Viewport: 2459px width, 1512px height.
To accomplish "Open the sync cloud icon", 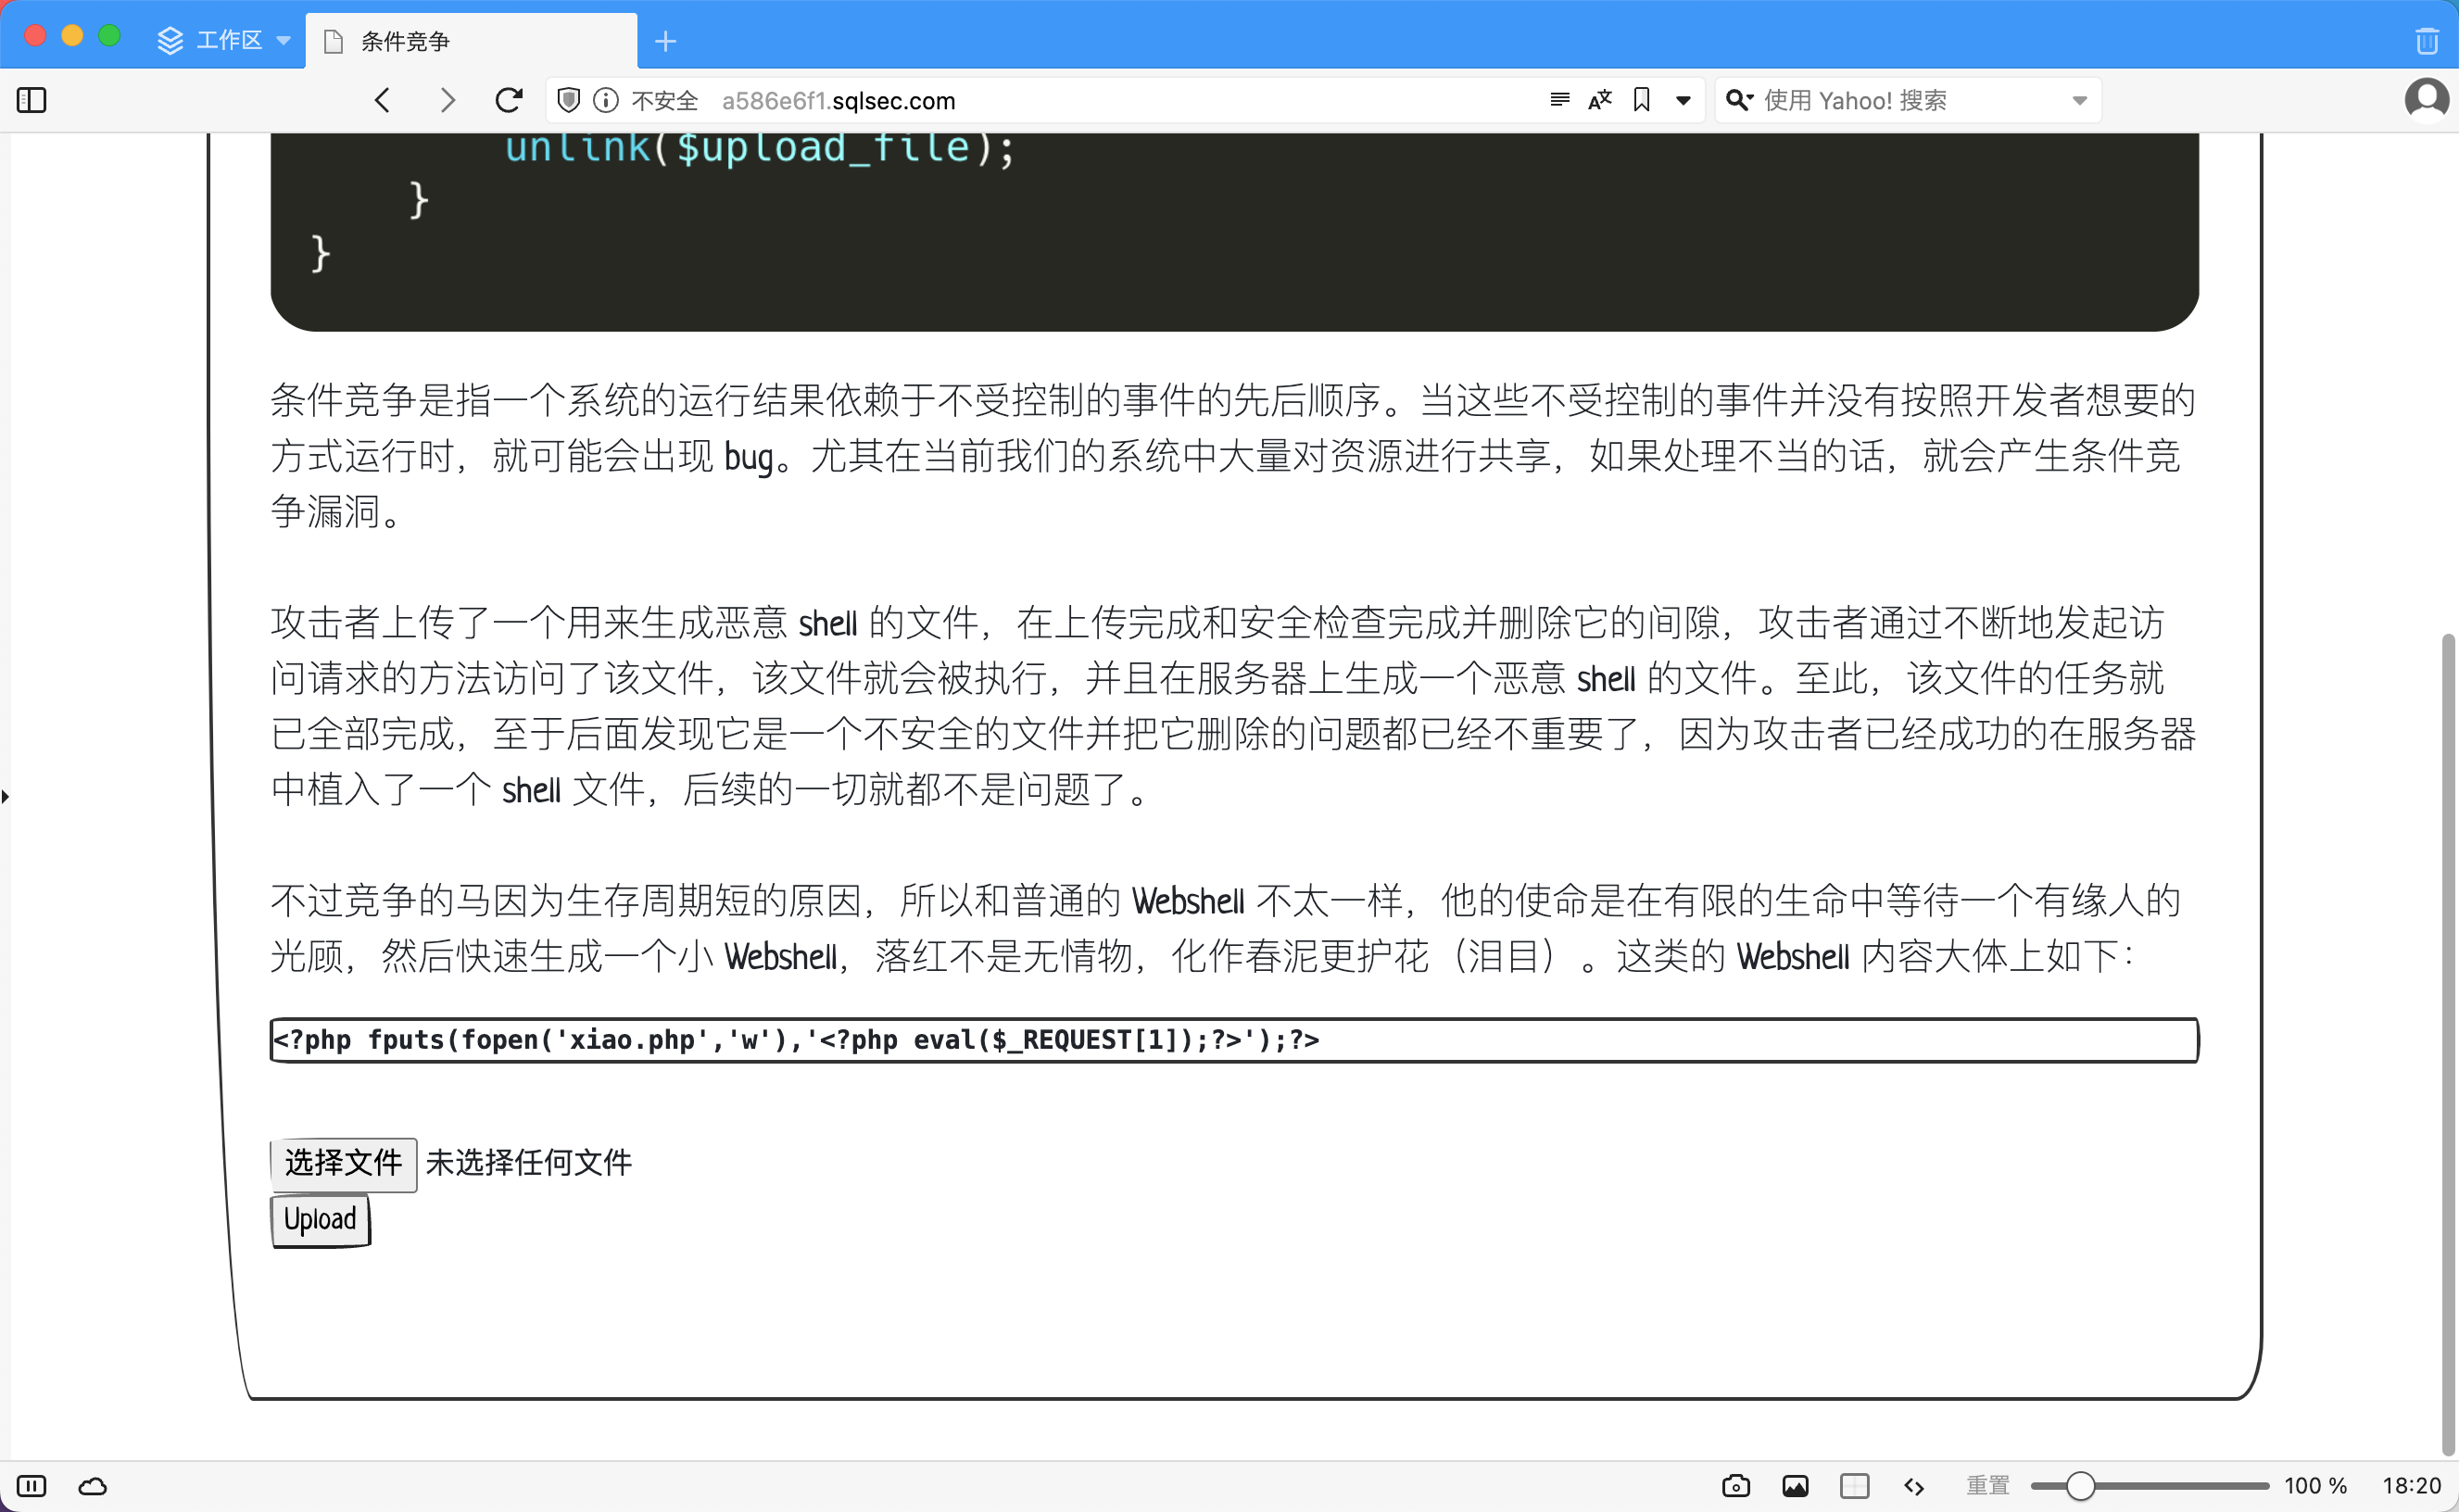I will click(93, 1485).
